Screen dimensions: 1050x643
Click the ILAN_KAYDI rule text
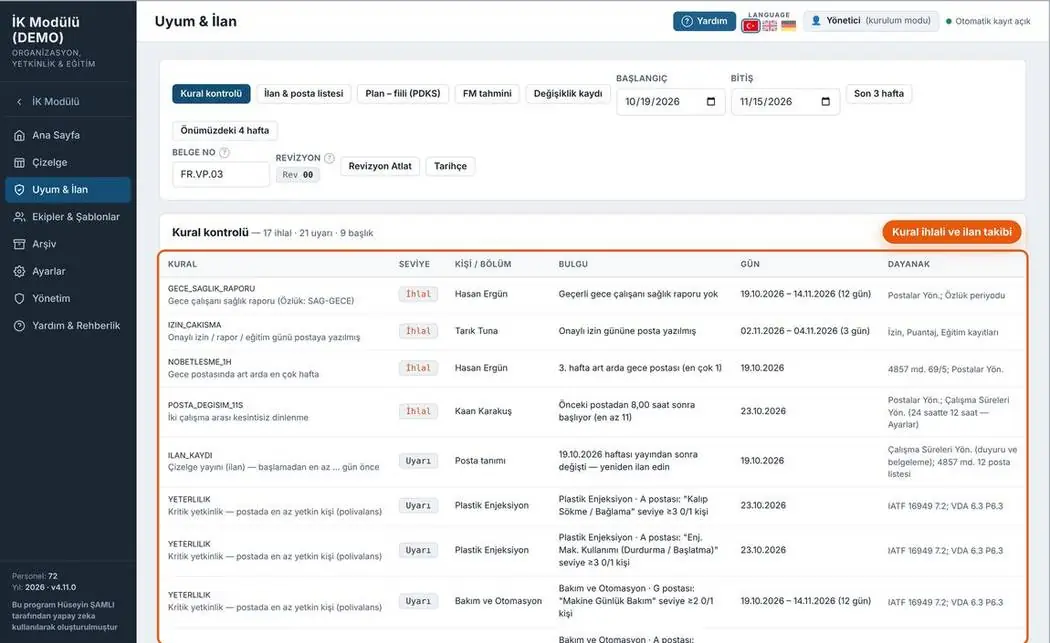tap(190, 455)
